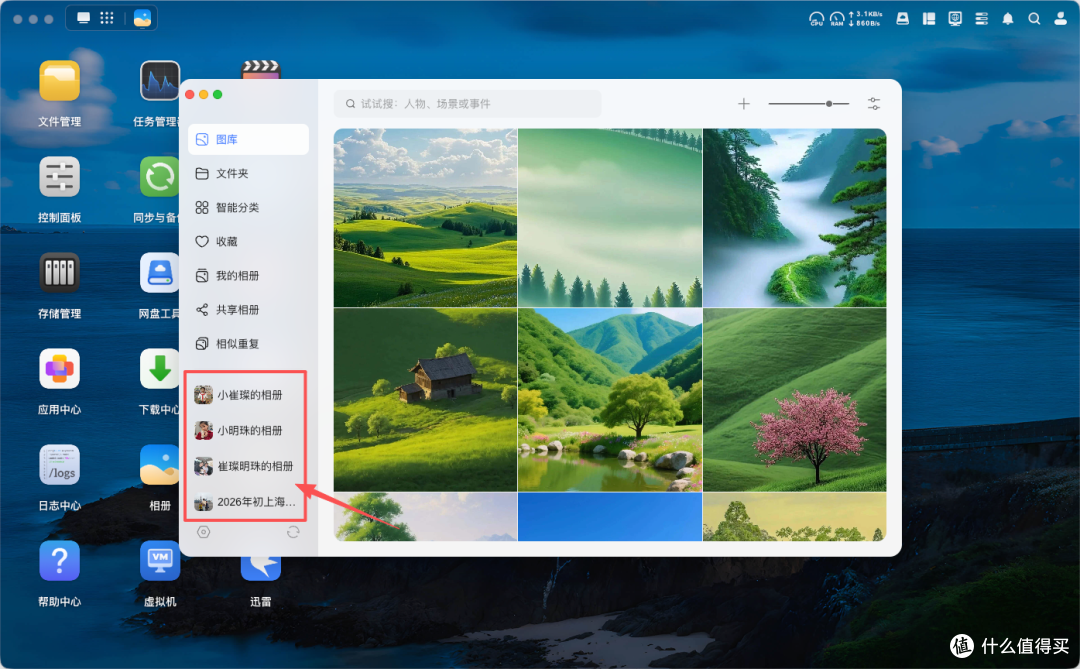The height and width of the screenshot is (669, 1080).
Task: Click the refresh icon at sidebar bottom
Action: (293, 532)
